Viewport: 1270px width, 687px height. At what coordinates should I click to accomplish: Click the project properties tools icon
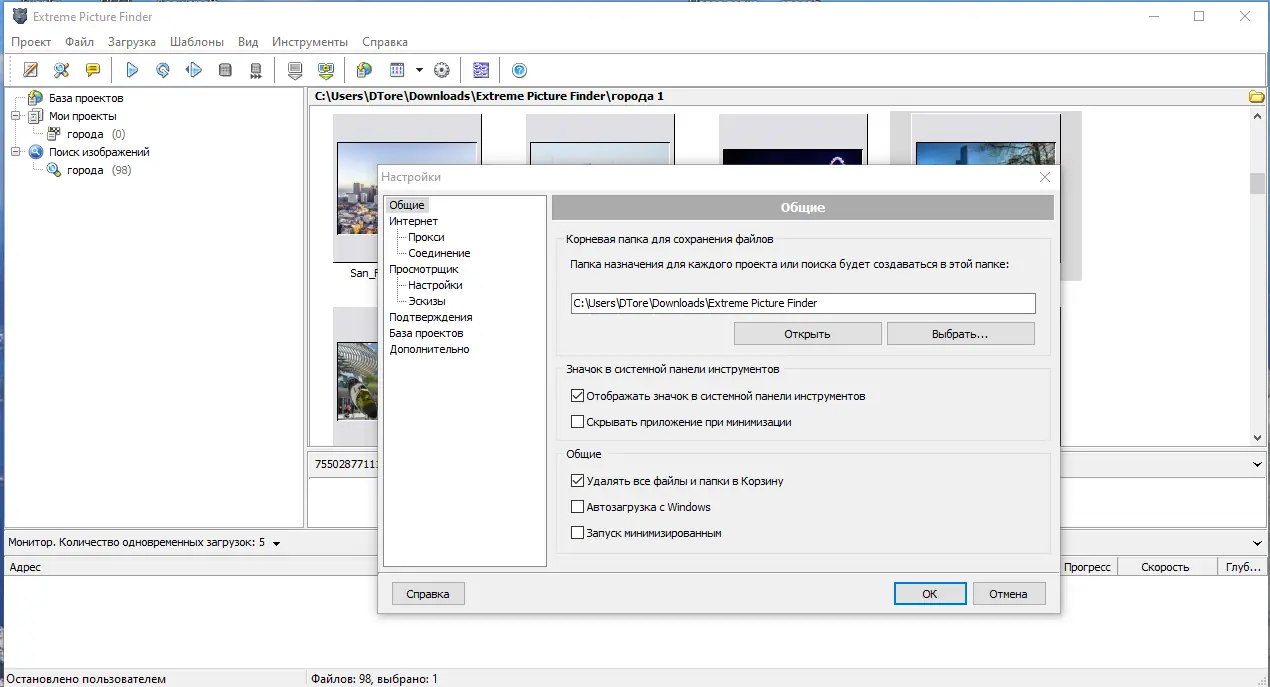tap(62, 70)
